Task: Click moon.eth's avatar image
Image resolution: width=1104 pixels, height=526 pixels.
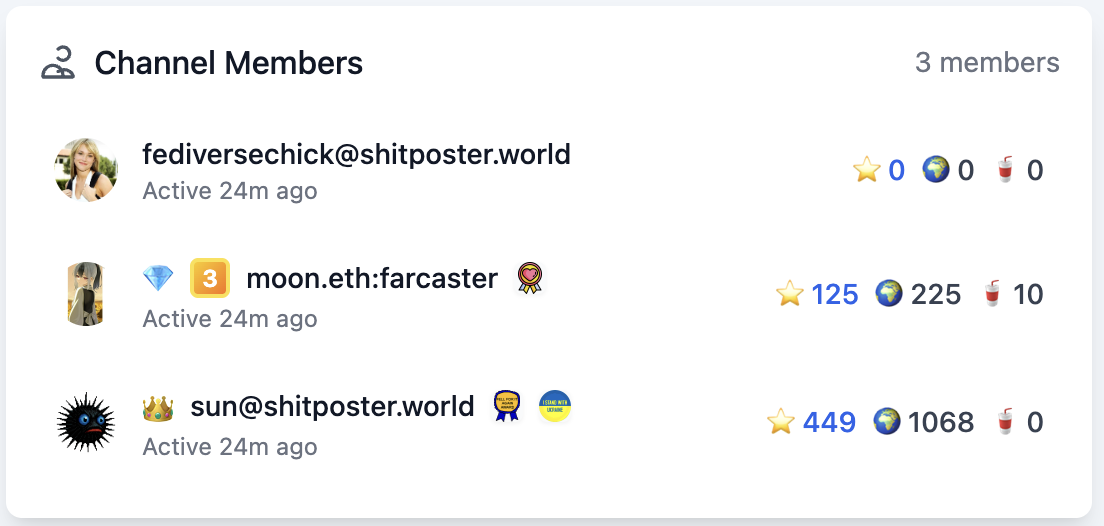Action: [x=86, y=294]
